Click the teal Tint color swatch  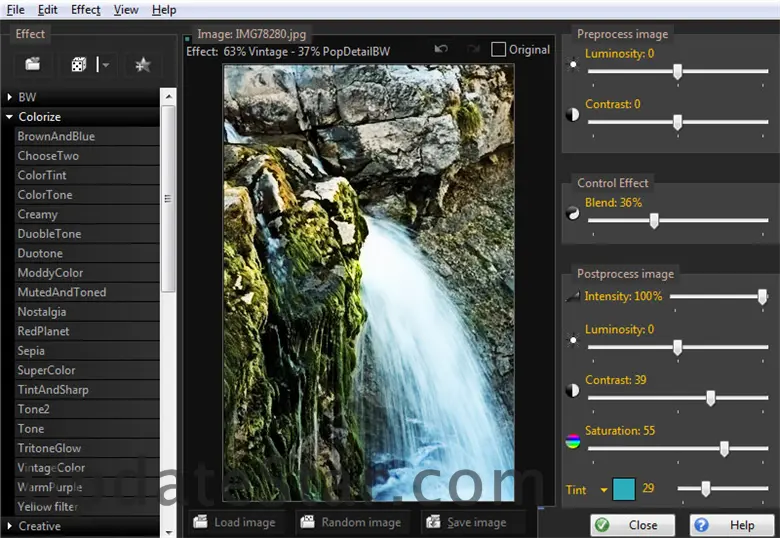[623, 489]
